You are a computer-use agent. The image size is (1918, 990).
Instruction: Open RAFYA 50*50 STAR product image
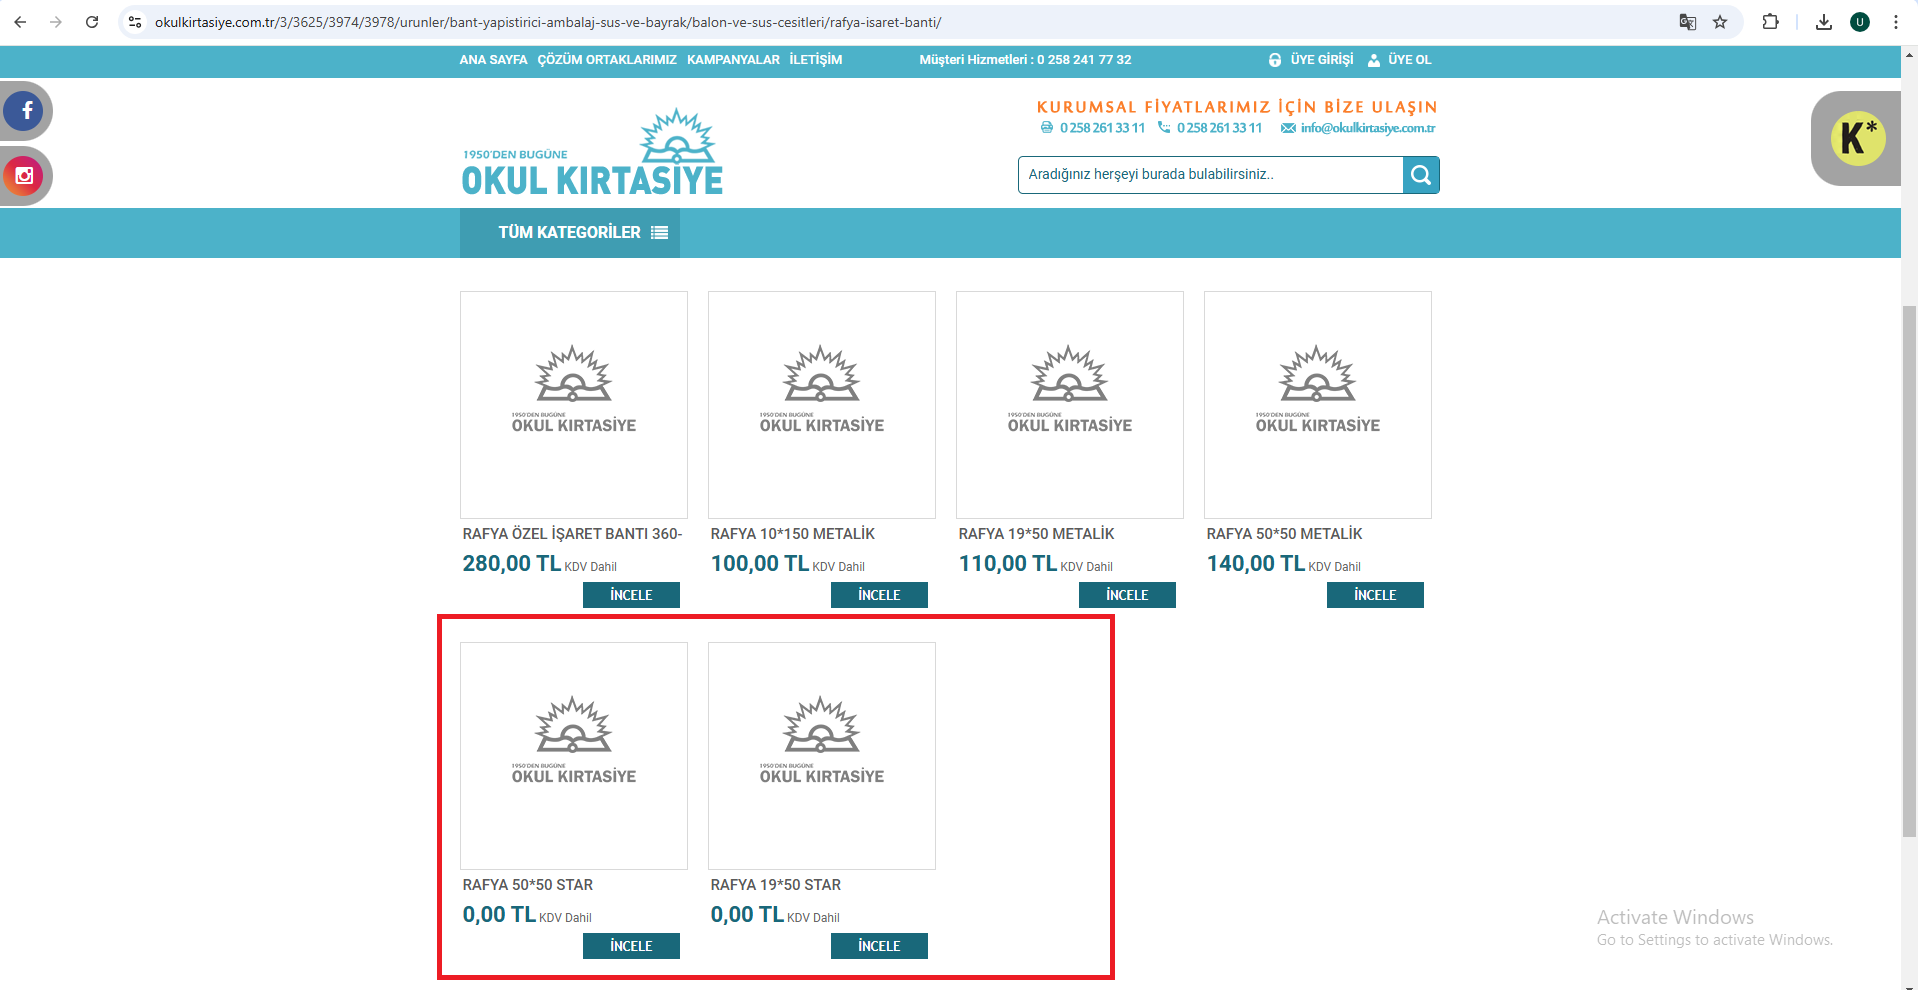574,756
